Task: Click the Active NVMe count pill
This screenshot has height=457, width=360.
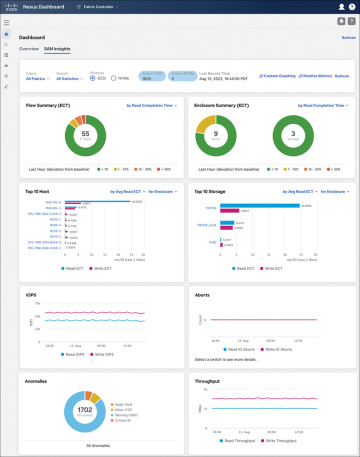Action: [183, 76]
